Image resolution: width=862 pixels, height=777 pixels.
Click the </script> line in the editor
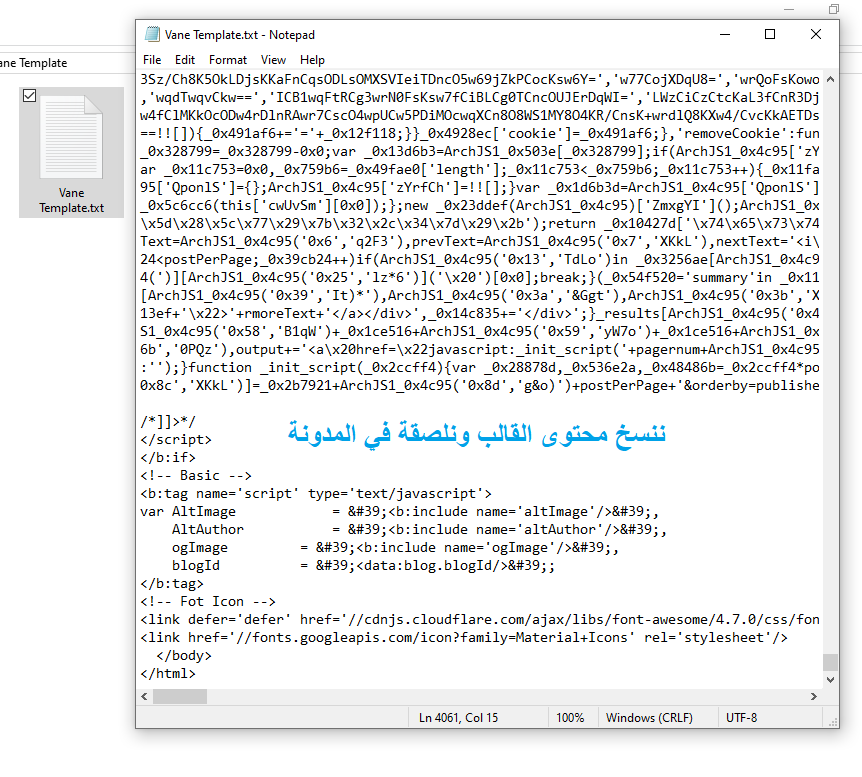point(176,439)
